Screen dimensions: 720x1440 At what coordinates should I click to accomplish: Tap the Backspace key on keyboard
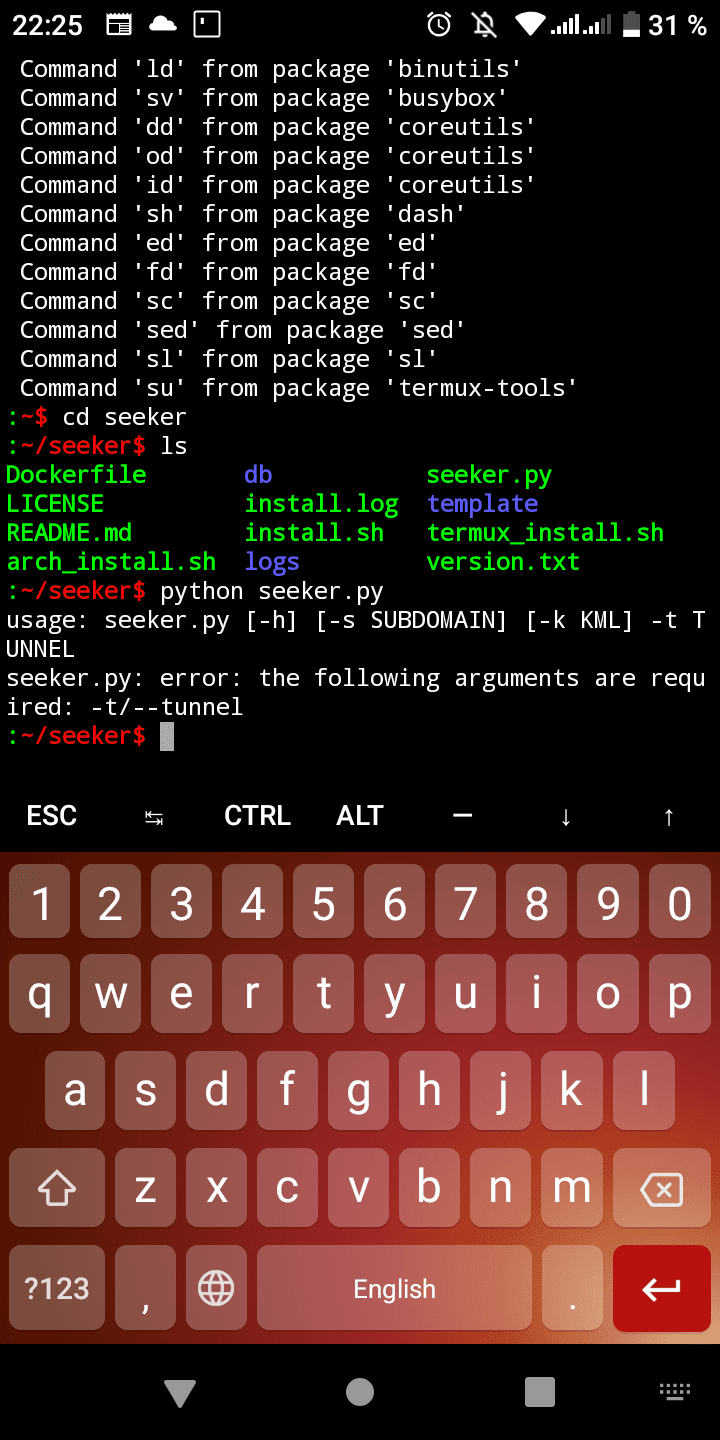coord(661,1188)
